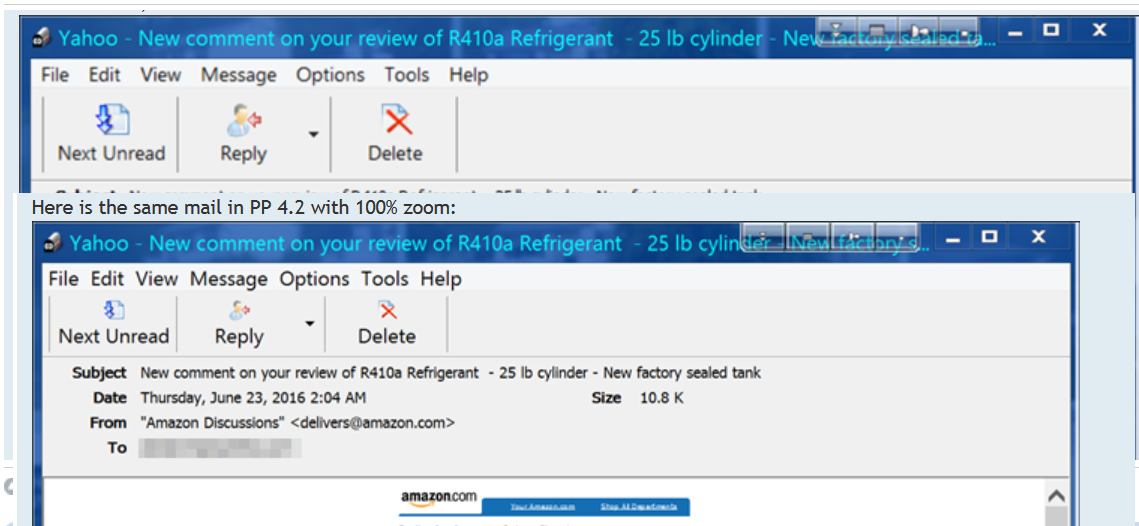
Task: Click the red X Delete icon in the enlarged-zoom window
Action: point(396,120)
